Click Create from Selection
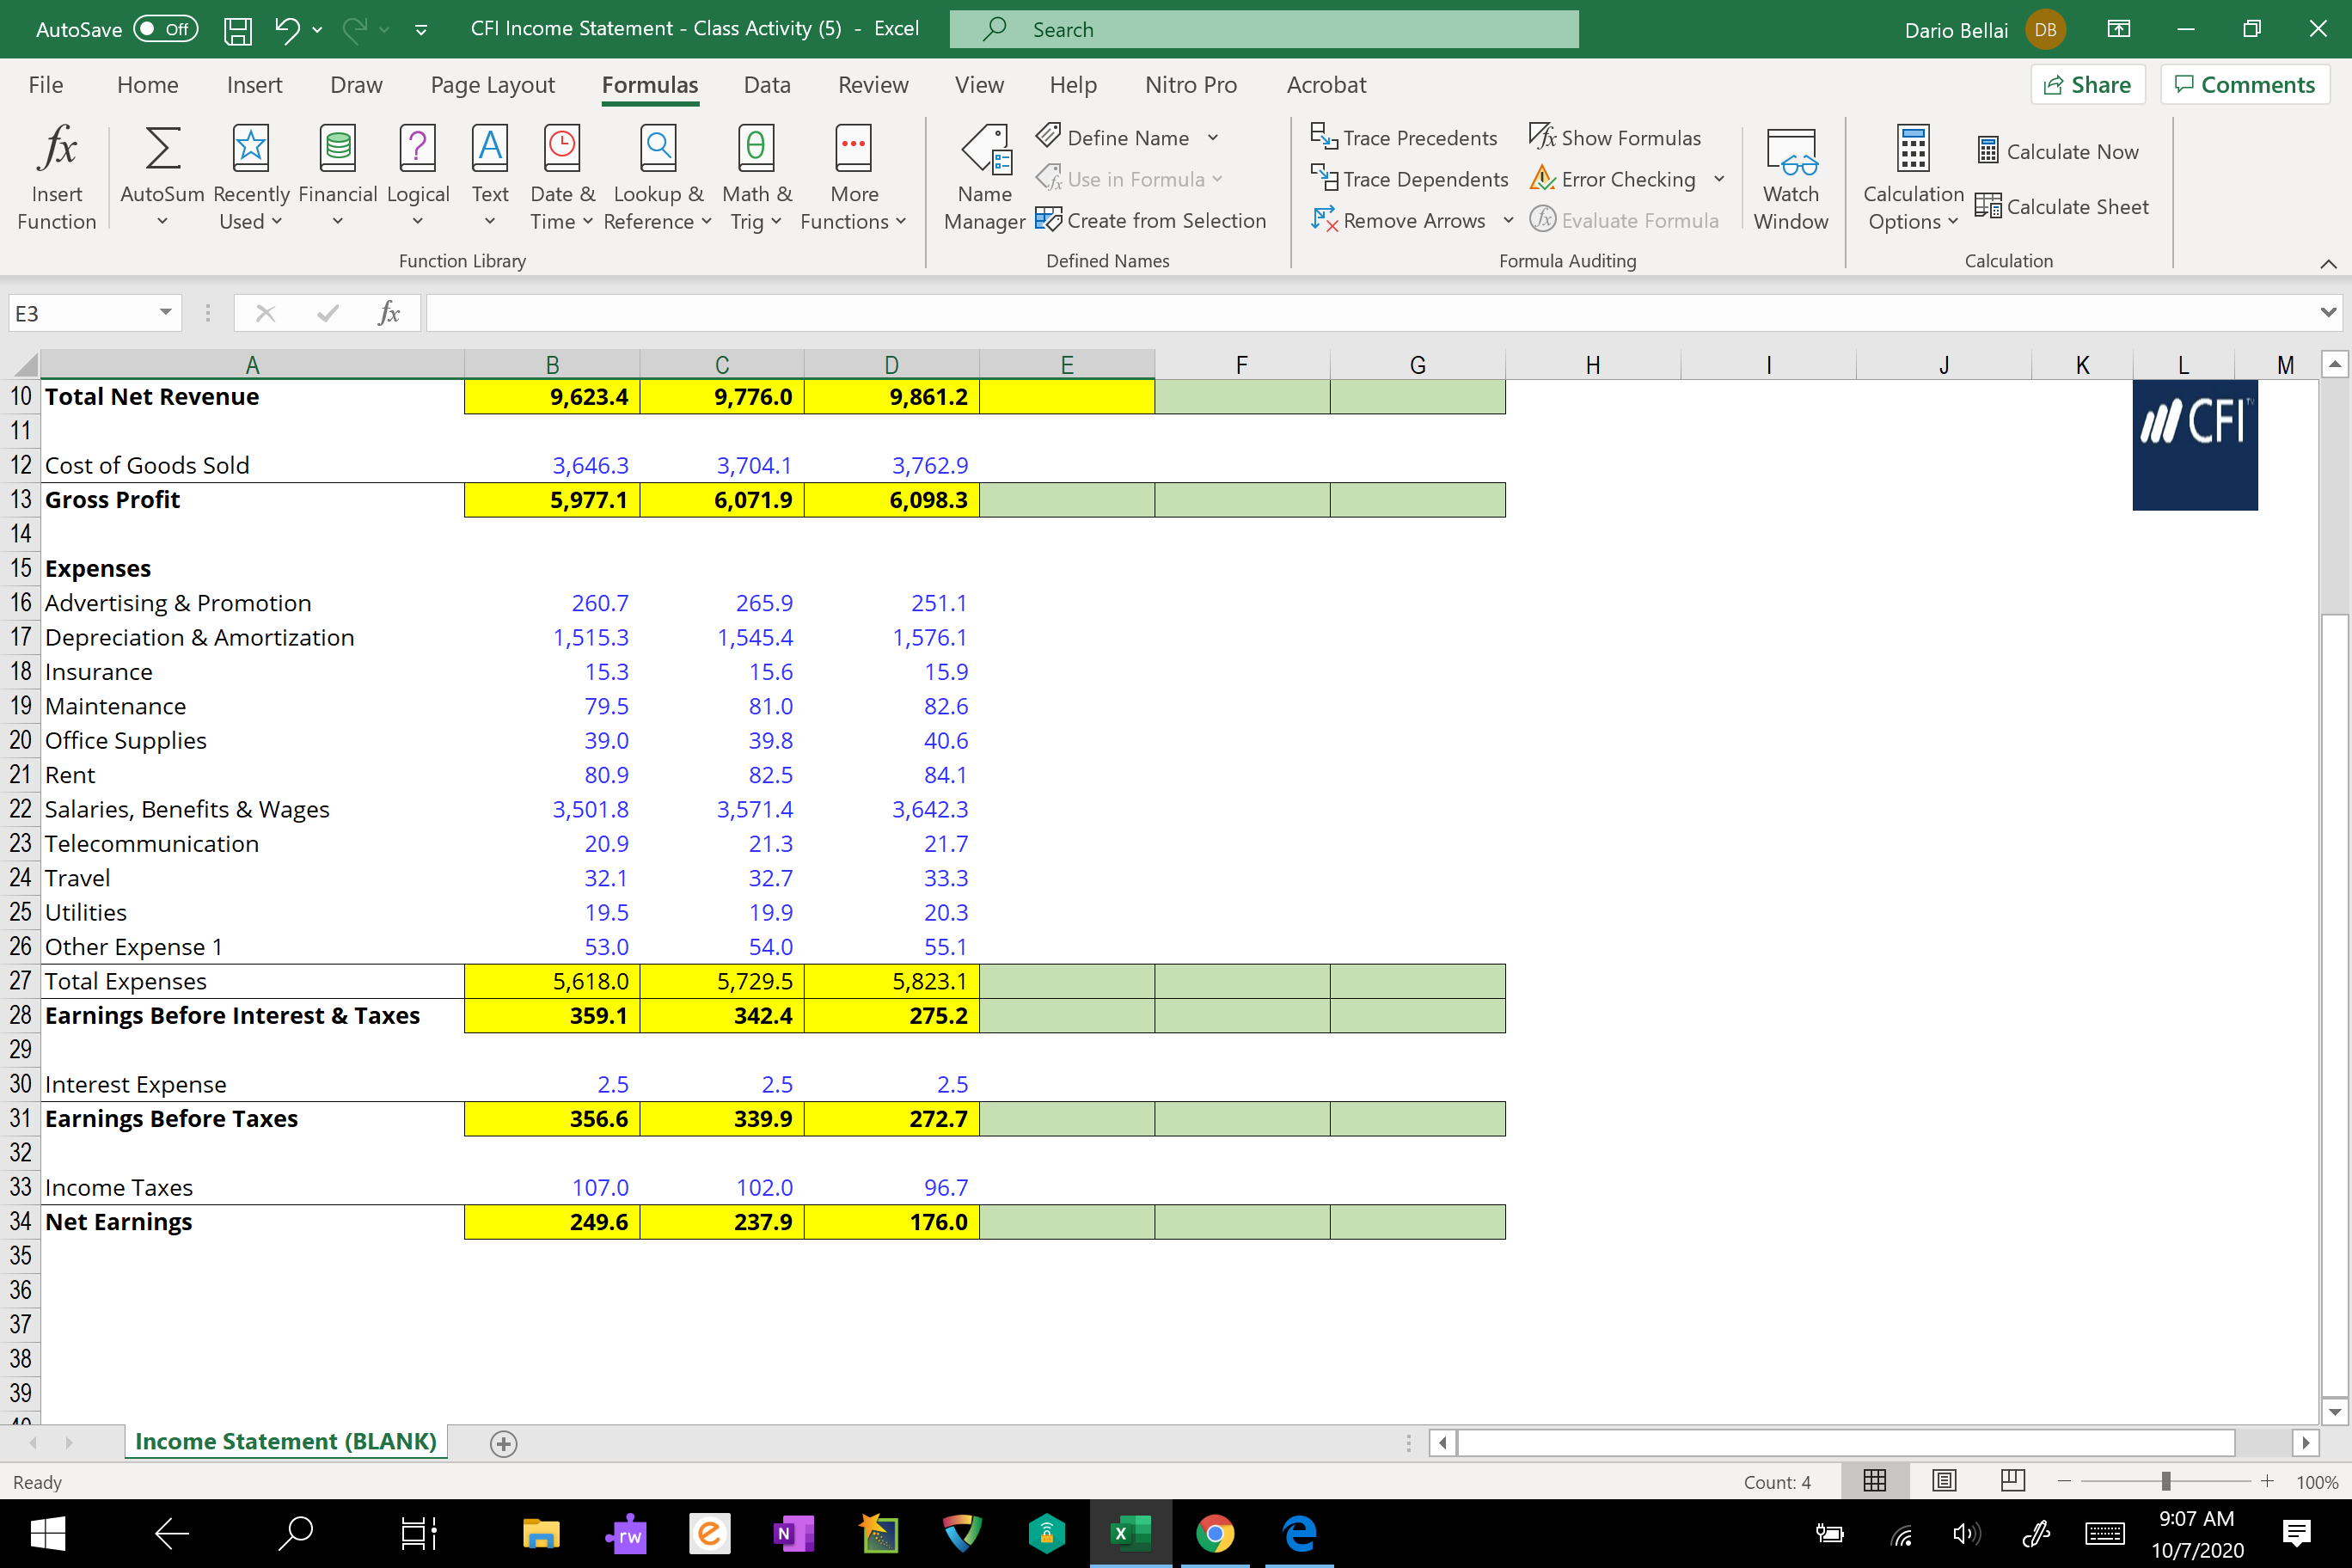 click(x=1151, y=220)
